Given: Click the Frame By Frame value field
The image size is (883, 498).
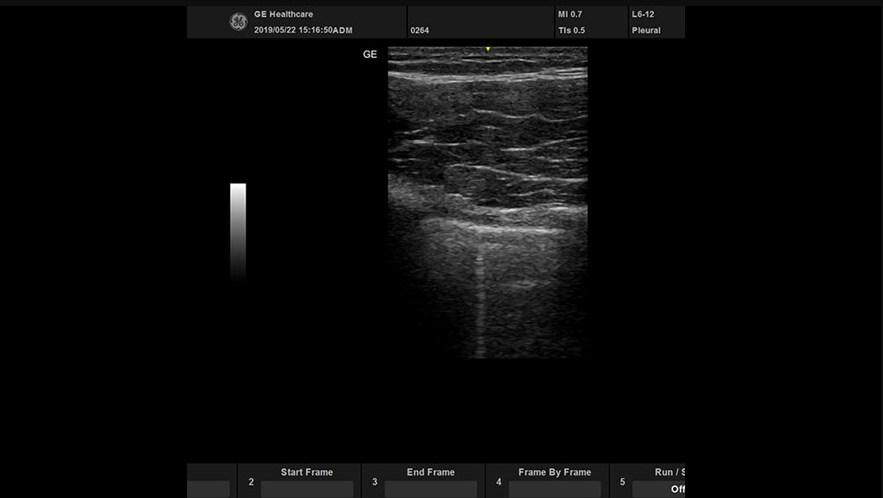Looking at the screenshot, I should (x=555, y=489).
